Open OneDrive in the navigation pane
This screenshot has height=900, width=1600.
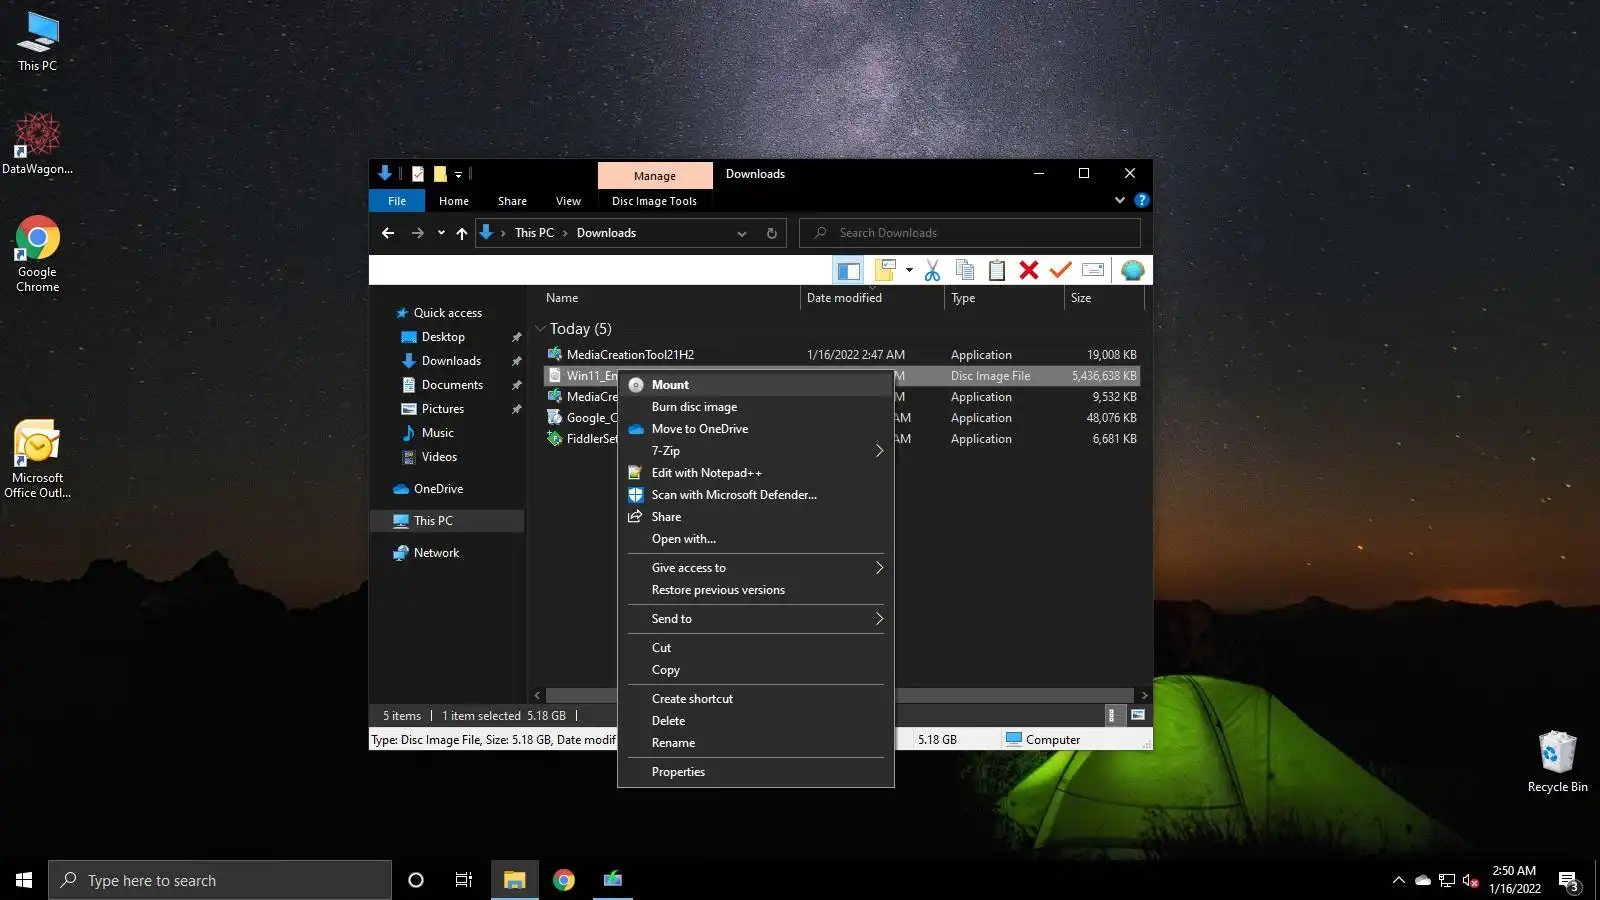pyautogui.click(x=438, y=489)
